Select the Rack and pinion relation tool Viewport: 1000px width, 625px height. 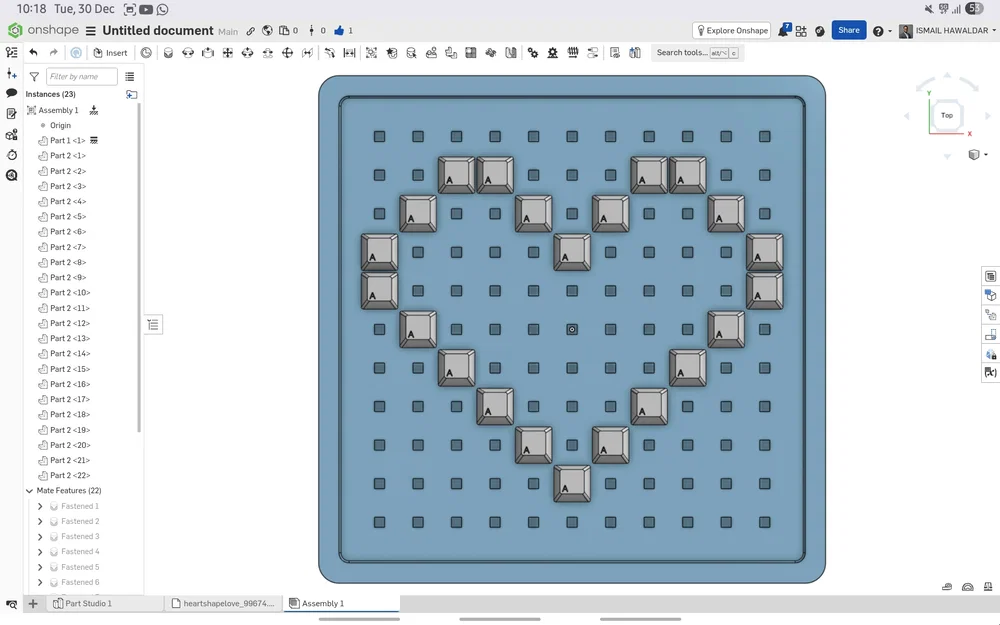[553, 53]
